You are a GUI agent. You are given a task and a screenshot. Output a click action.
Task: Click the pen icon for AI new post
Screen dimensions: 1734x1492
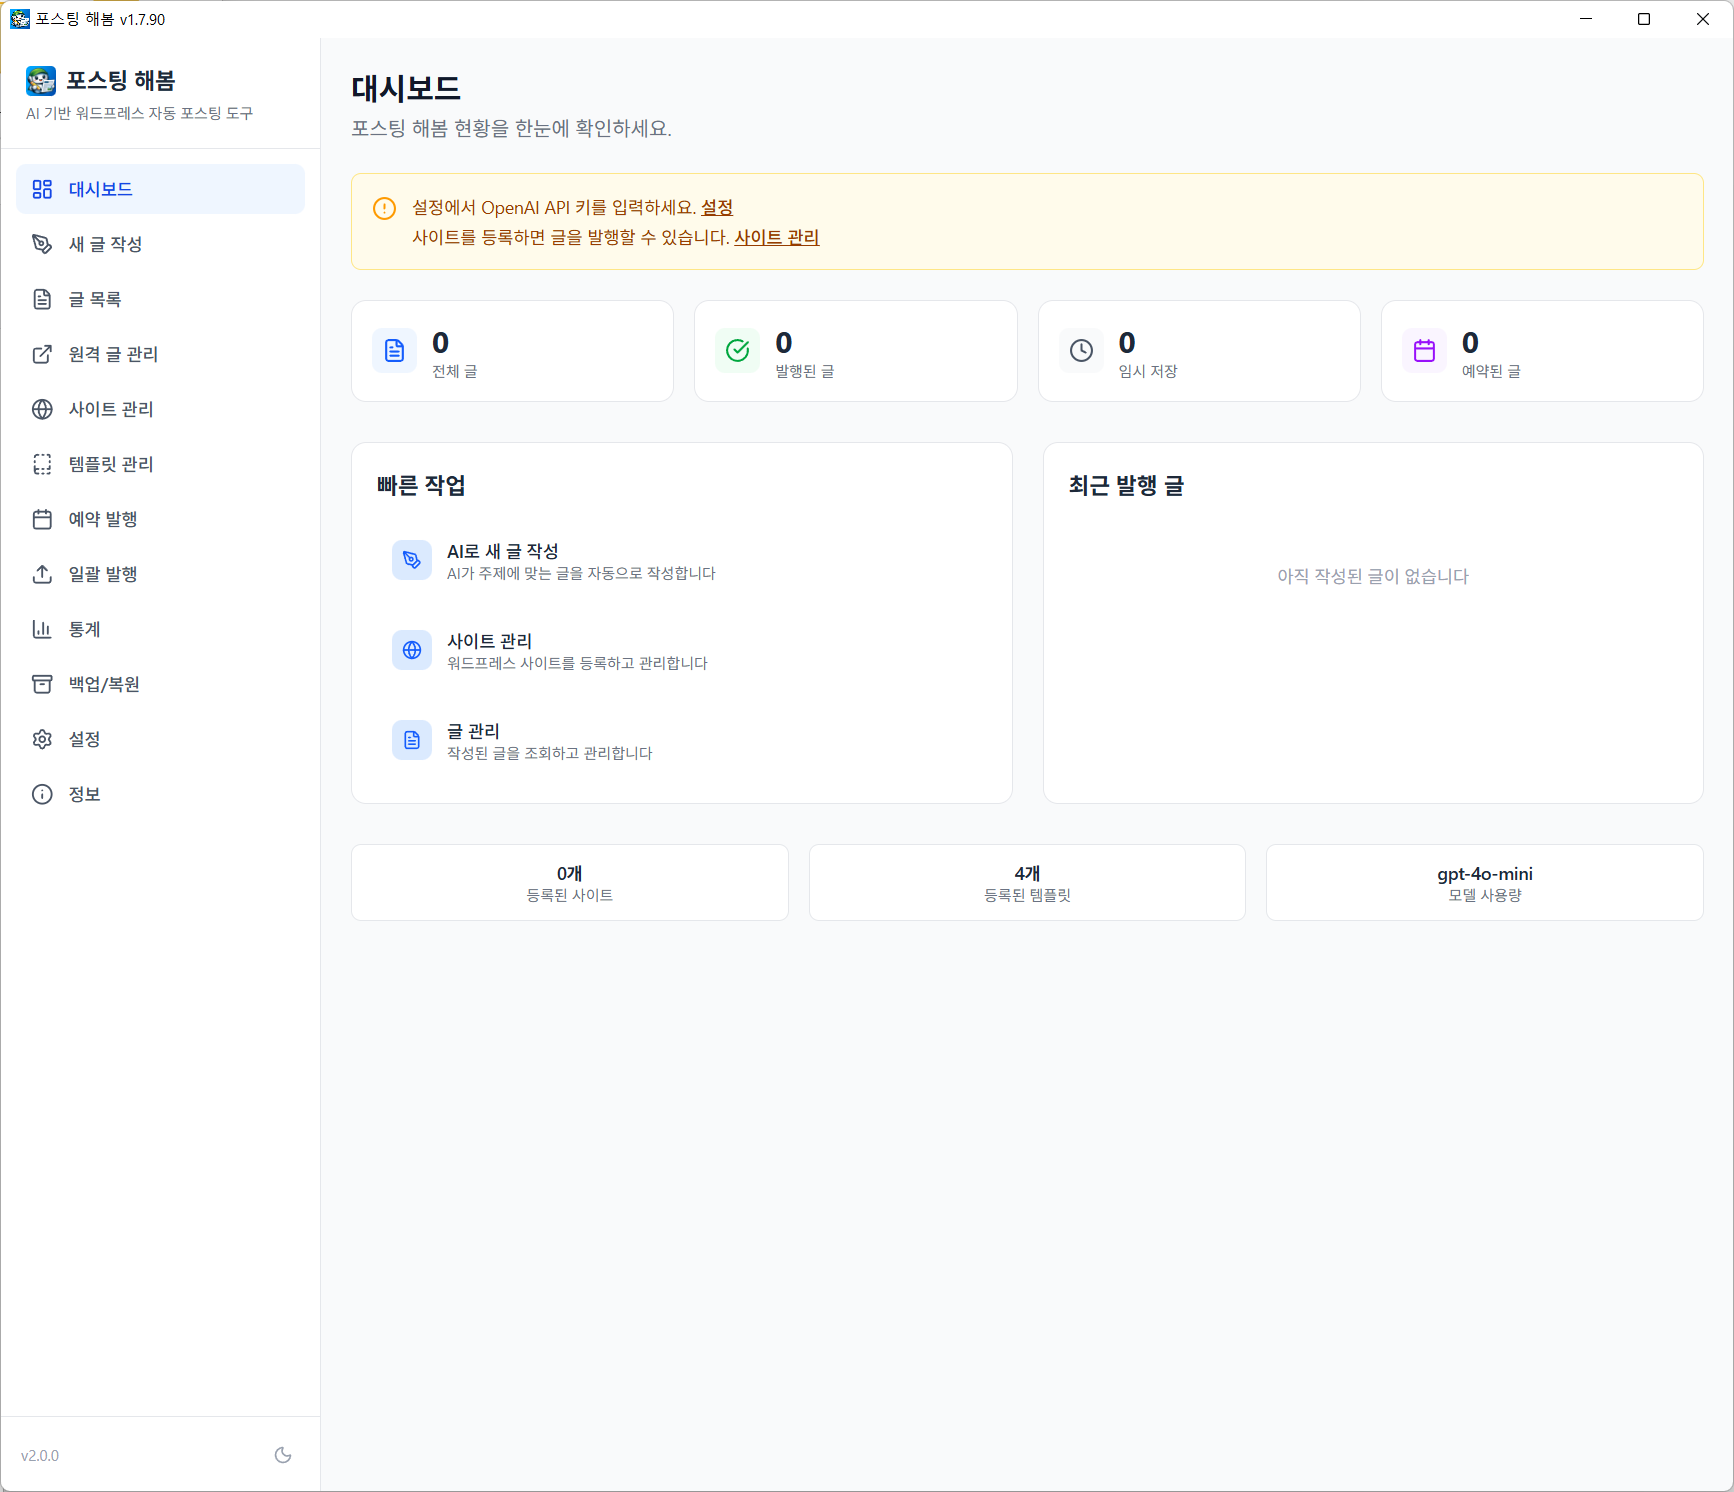[x=412, y=560]
